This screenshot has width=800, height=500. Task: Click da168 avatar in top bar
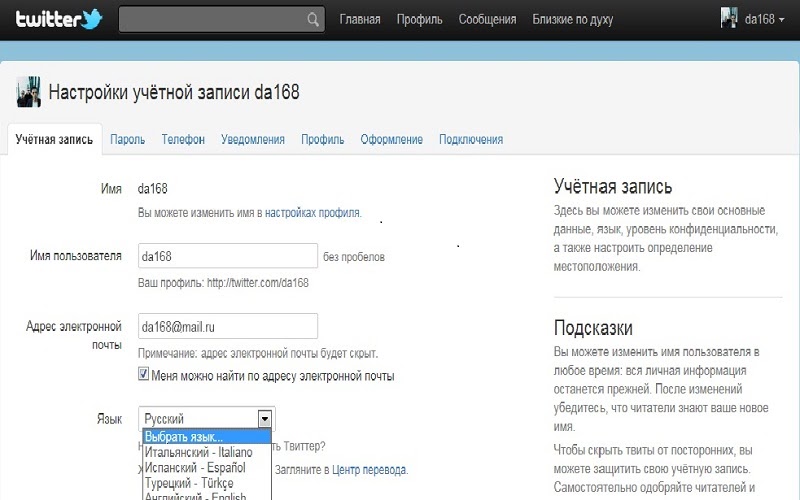(x=729, y=18)
